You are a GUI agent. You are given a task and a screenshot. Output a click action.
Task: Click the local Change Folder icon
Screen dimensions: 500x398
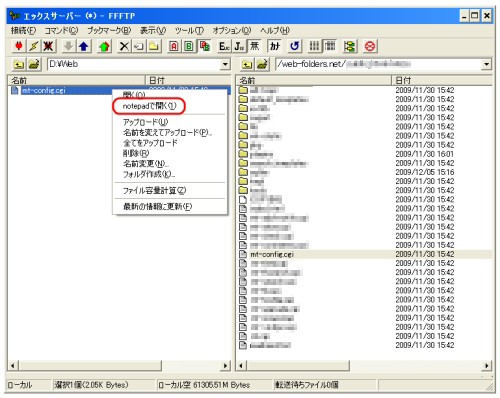pyautogui.click(x=34, y=64)
